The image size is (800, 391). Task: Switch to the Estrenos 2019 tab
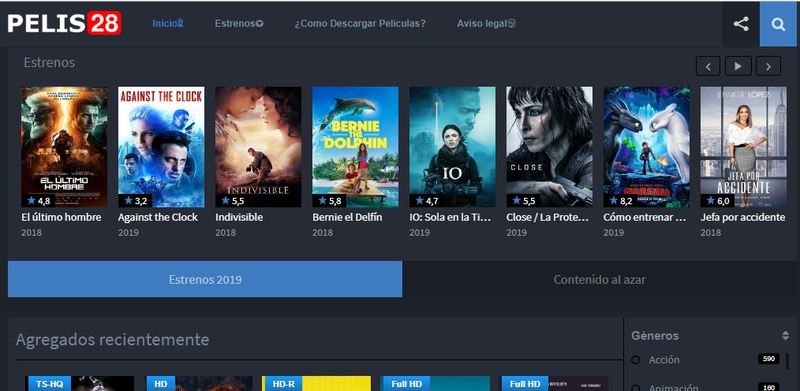[205, 279]
